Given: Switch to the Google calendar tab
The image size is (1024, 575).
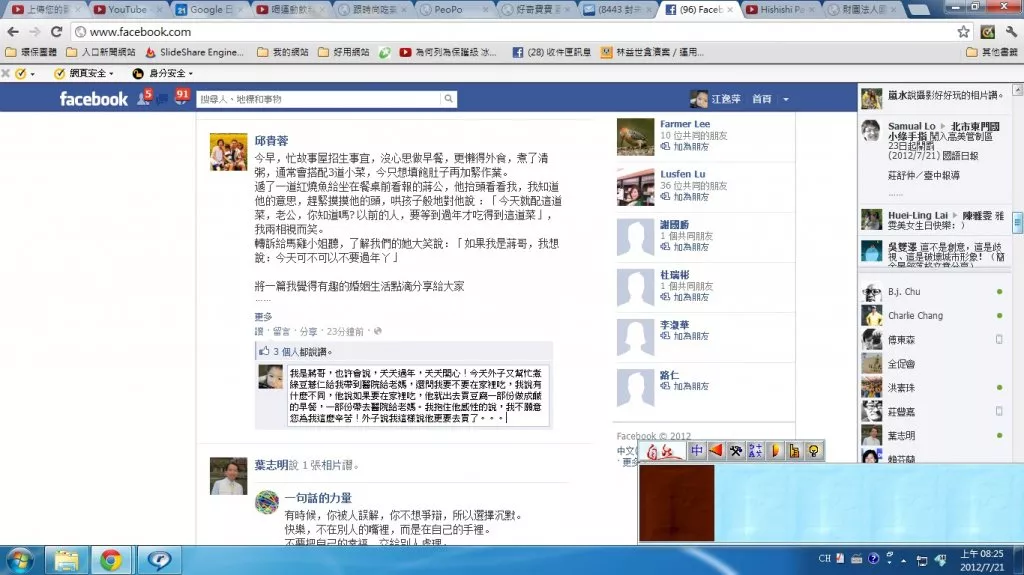Looking at the screenshot, I should [208, 9].
